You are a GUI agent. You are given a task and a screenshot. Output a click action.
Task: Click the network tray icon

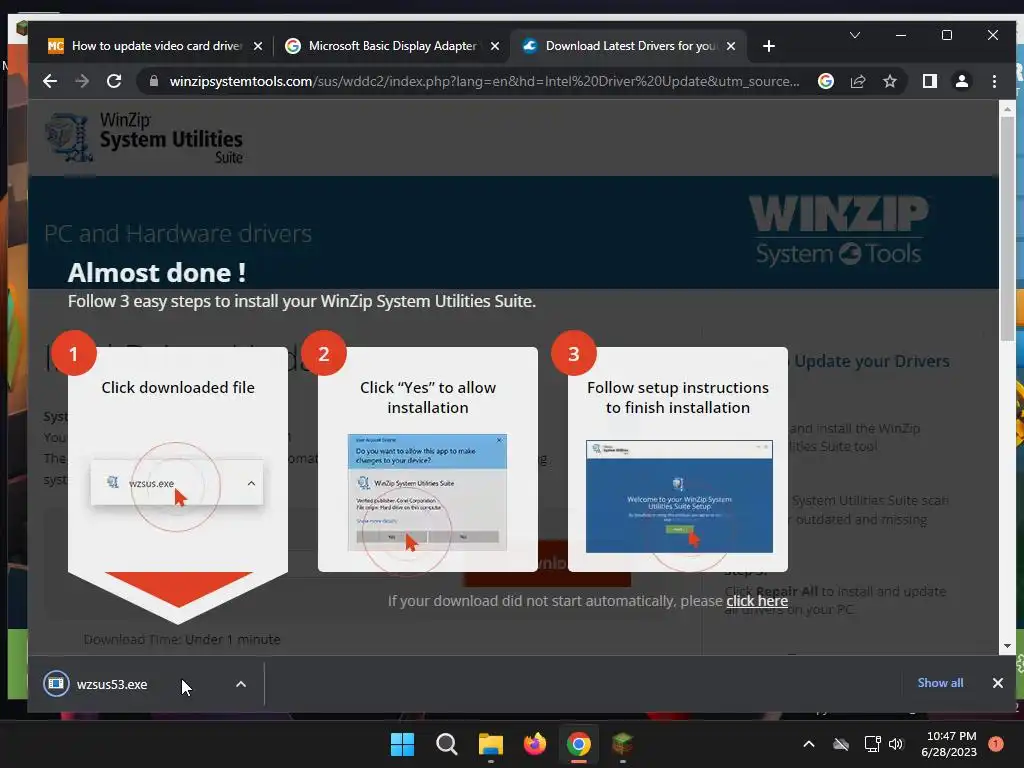872,744
